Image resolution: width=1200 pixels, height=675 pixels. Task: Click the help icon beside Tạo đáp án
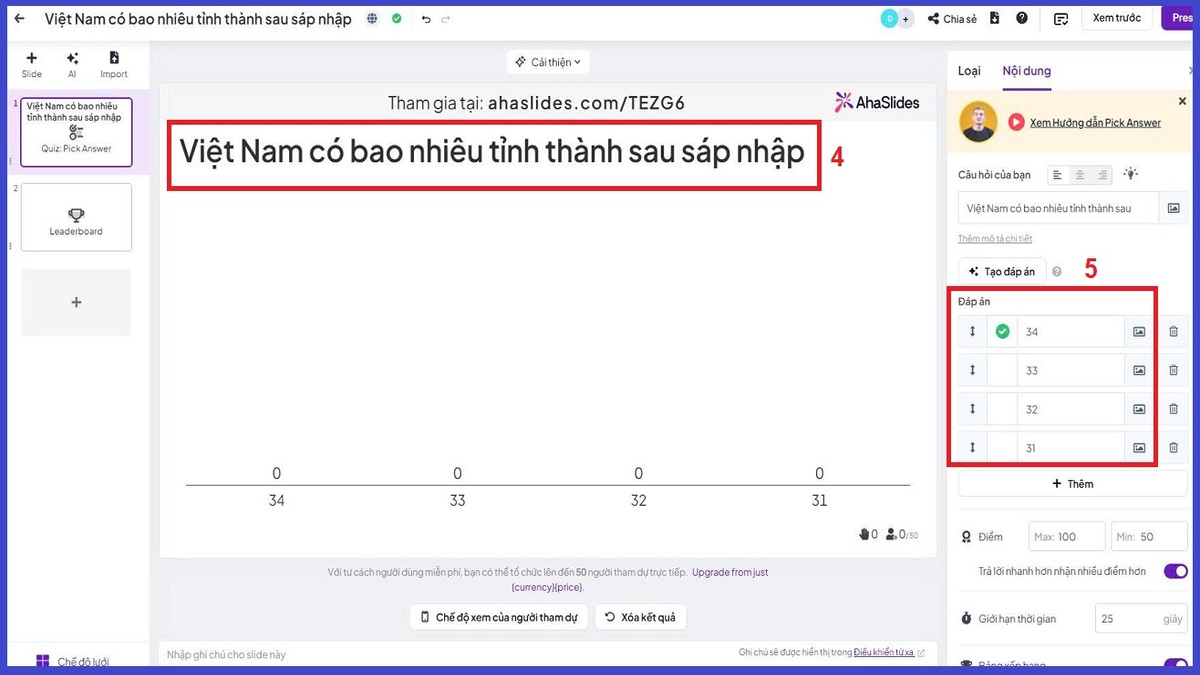(1057, 271)
